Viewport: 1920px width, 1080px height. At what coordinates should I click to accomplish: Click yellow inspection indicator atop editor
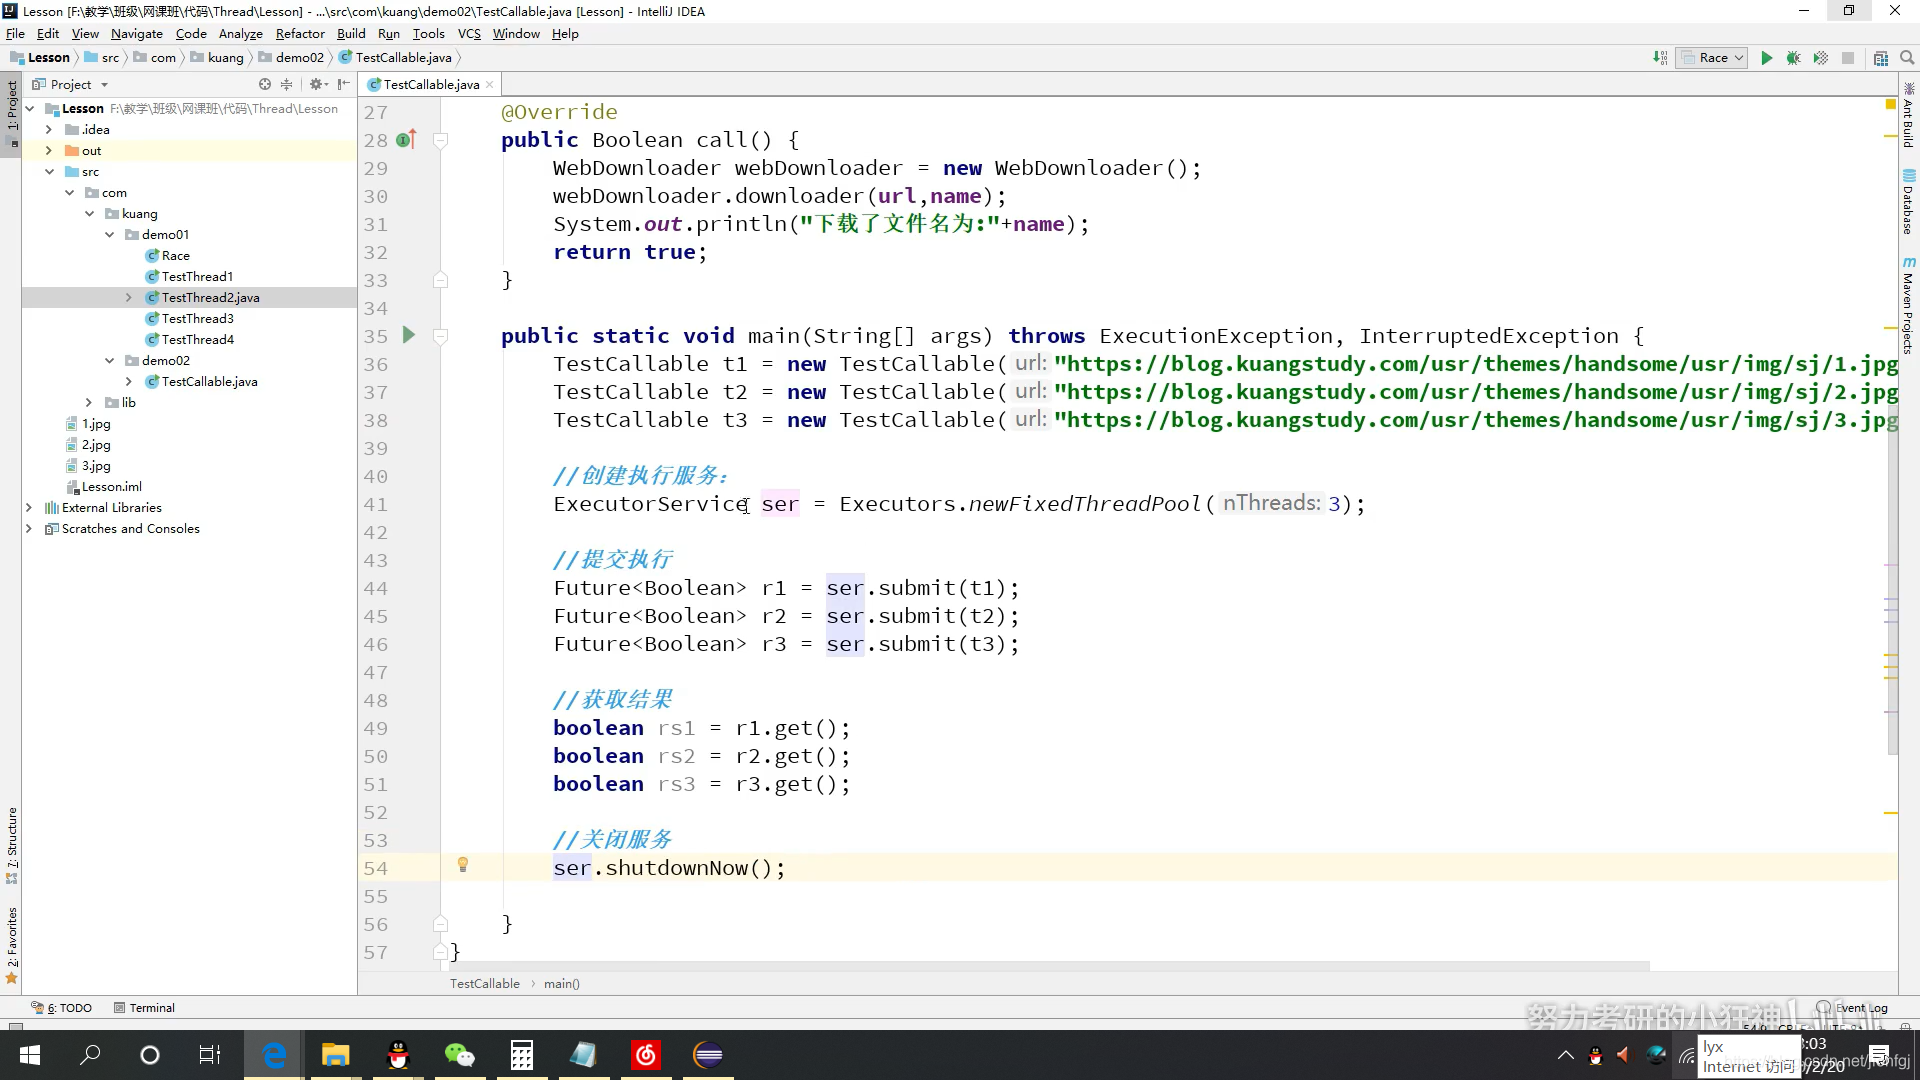click(x=1890, y=104)
